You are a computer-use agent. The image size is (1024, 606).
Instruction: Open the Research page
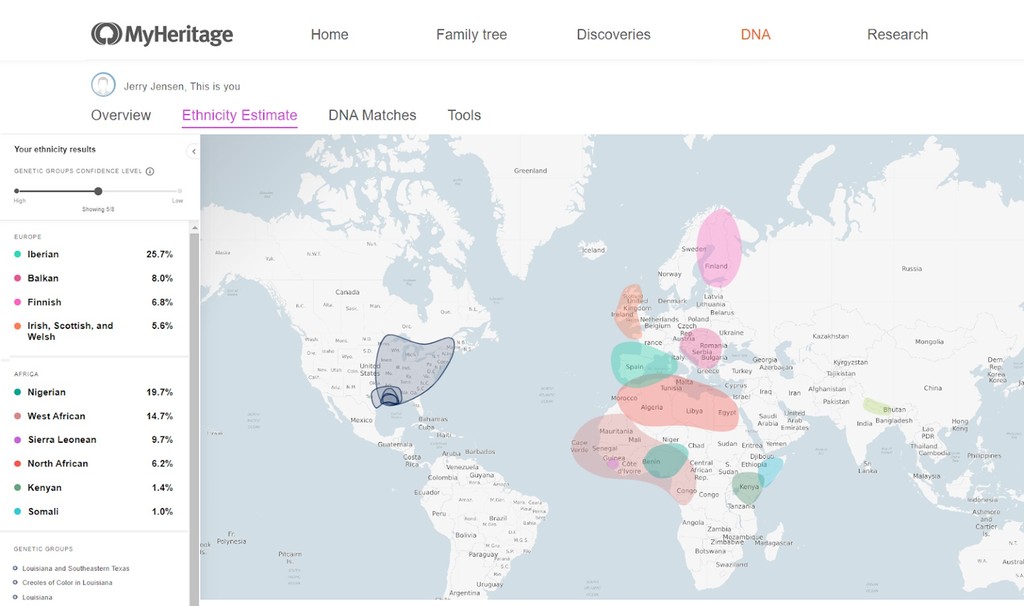pos(897,34)
